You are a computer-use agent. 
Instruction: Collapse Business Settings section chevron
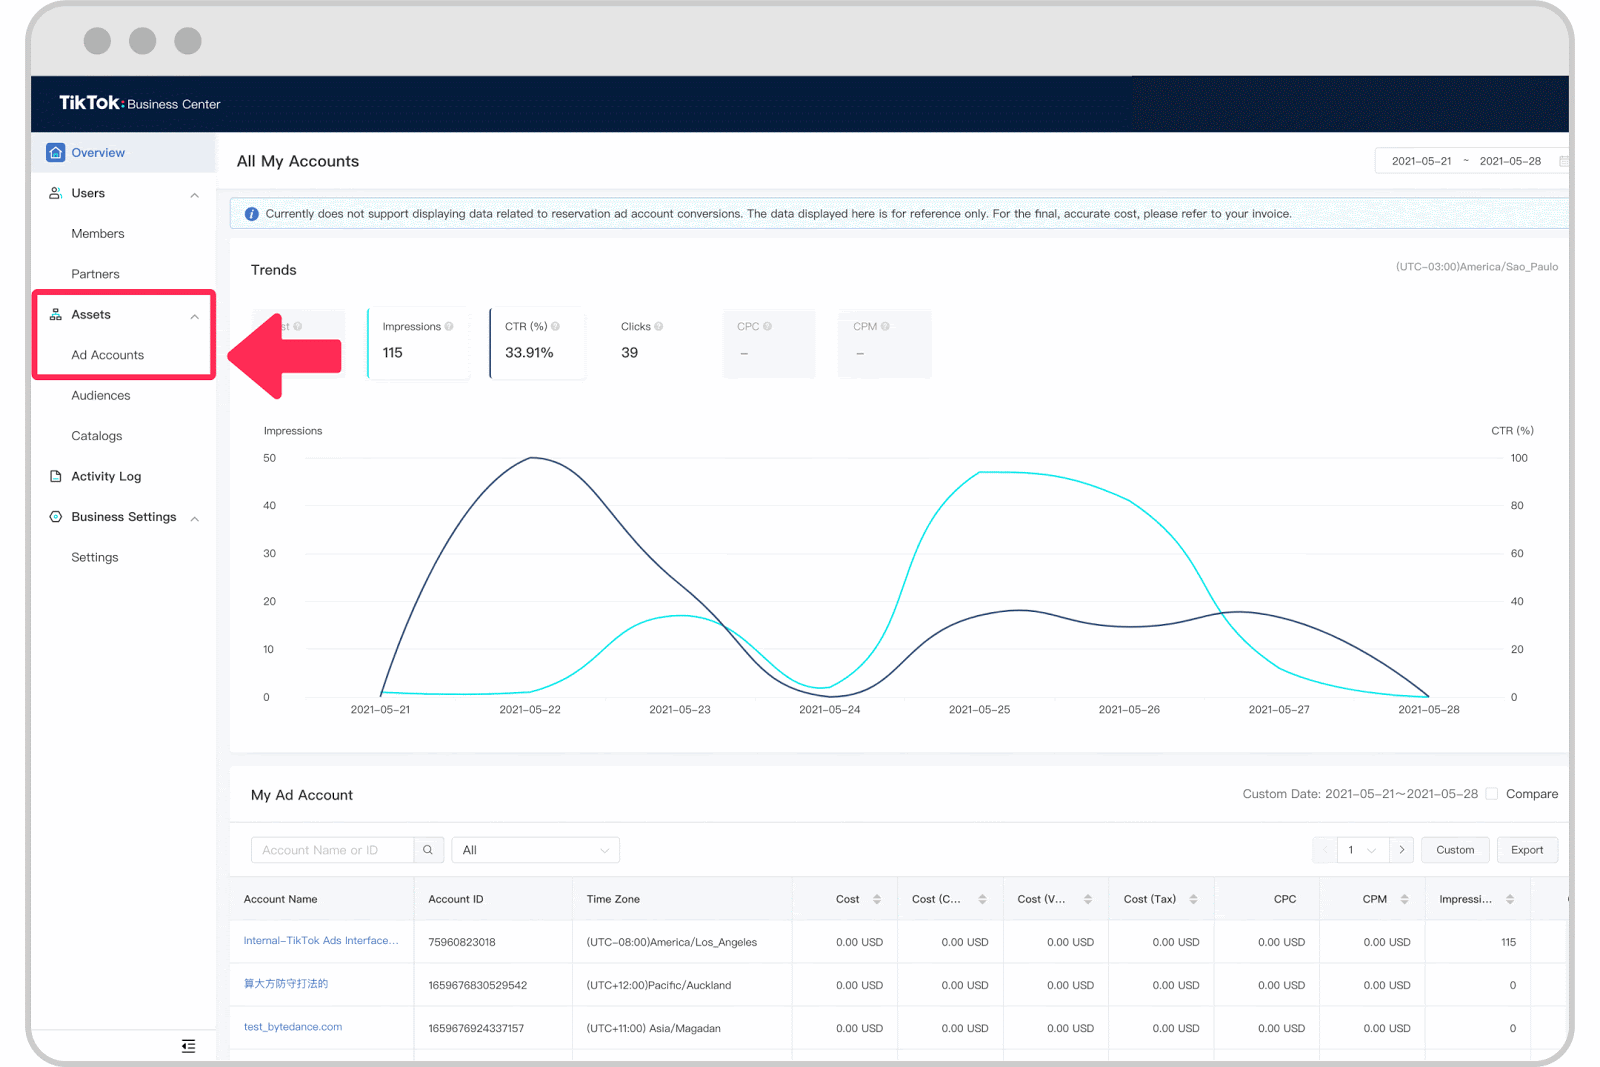[x=194, y=518]
